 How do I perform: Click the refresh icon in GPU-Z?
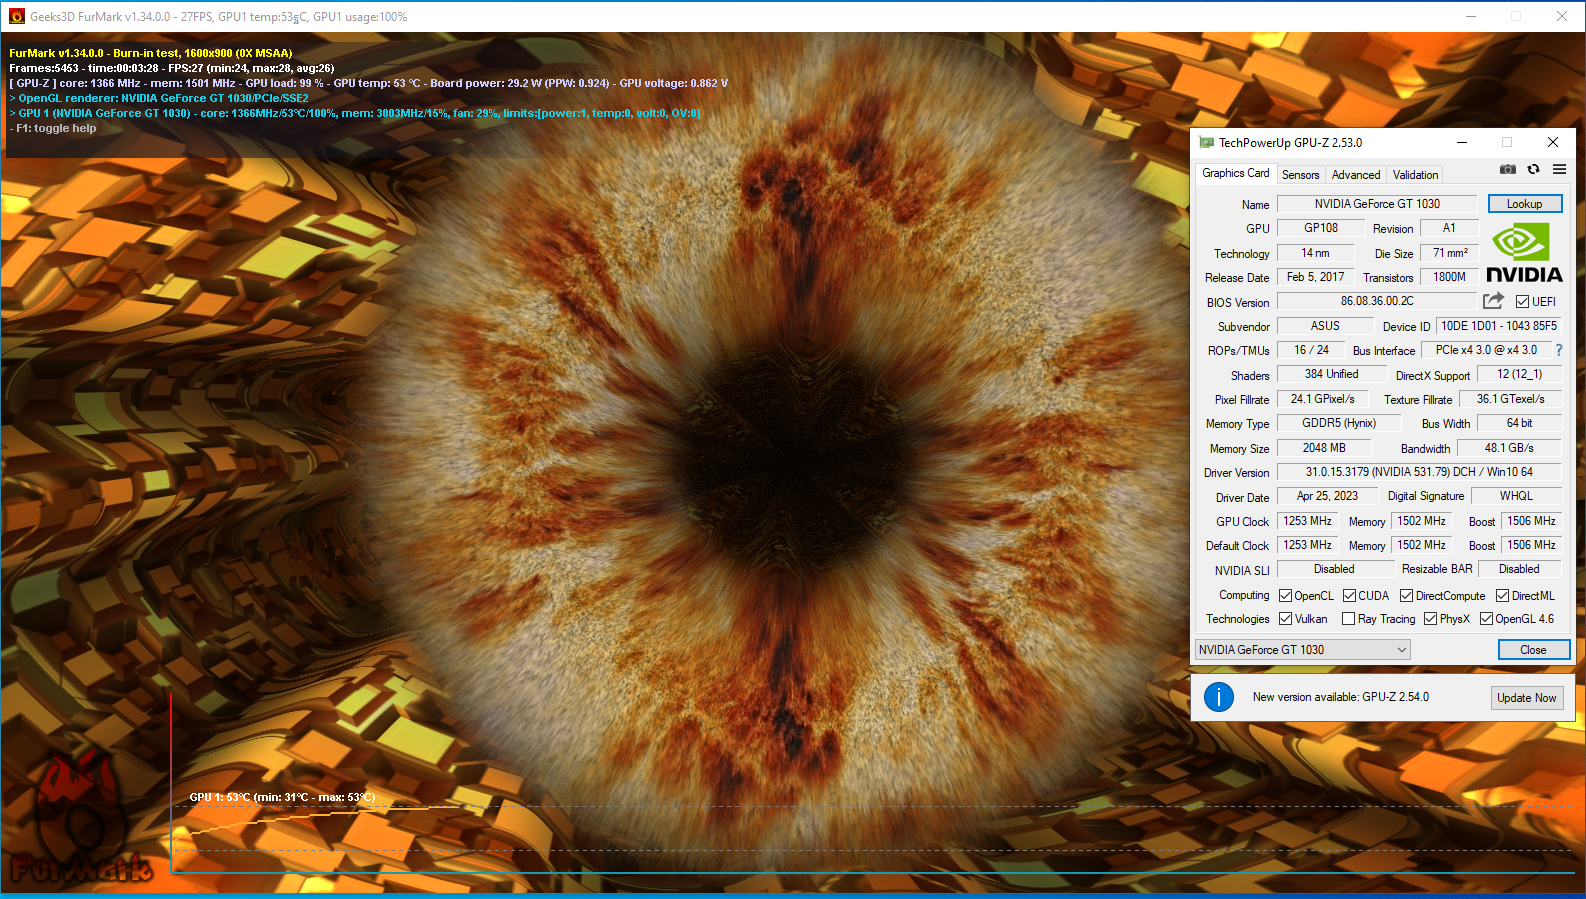(x=1533, y=170)
